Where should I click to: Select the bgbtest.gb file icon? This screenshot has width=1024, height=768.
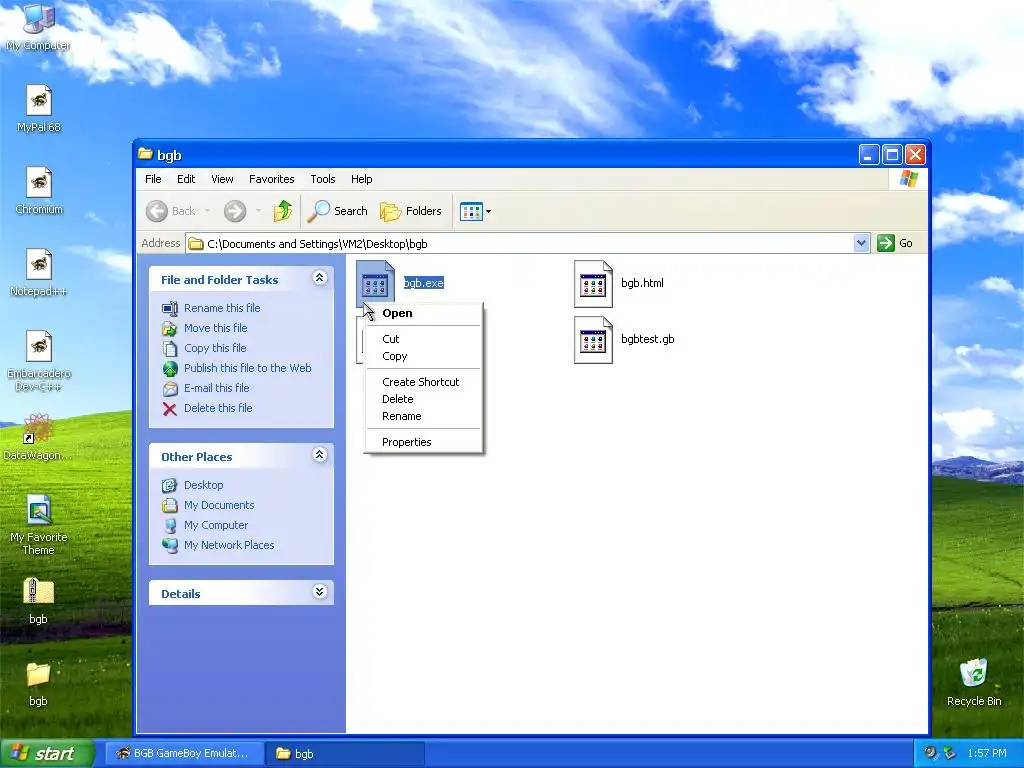point(593,340)
